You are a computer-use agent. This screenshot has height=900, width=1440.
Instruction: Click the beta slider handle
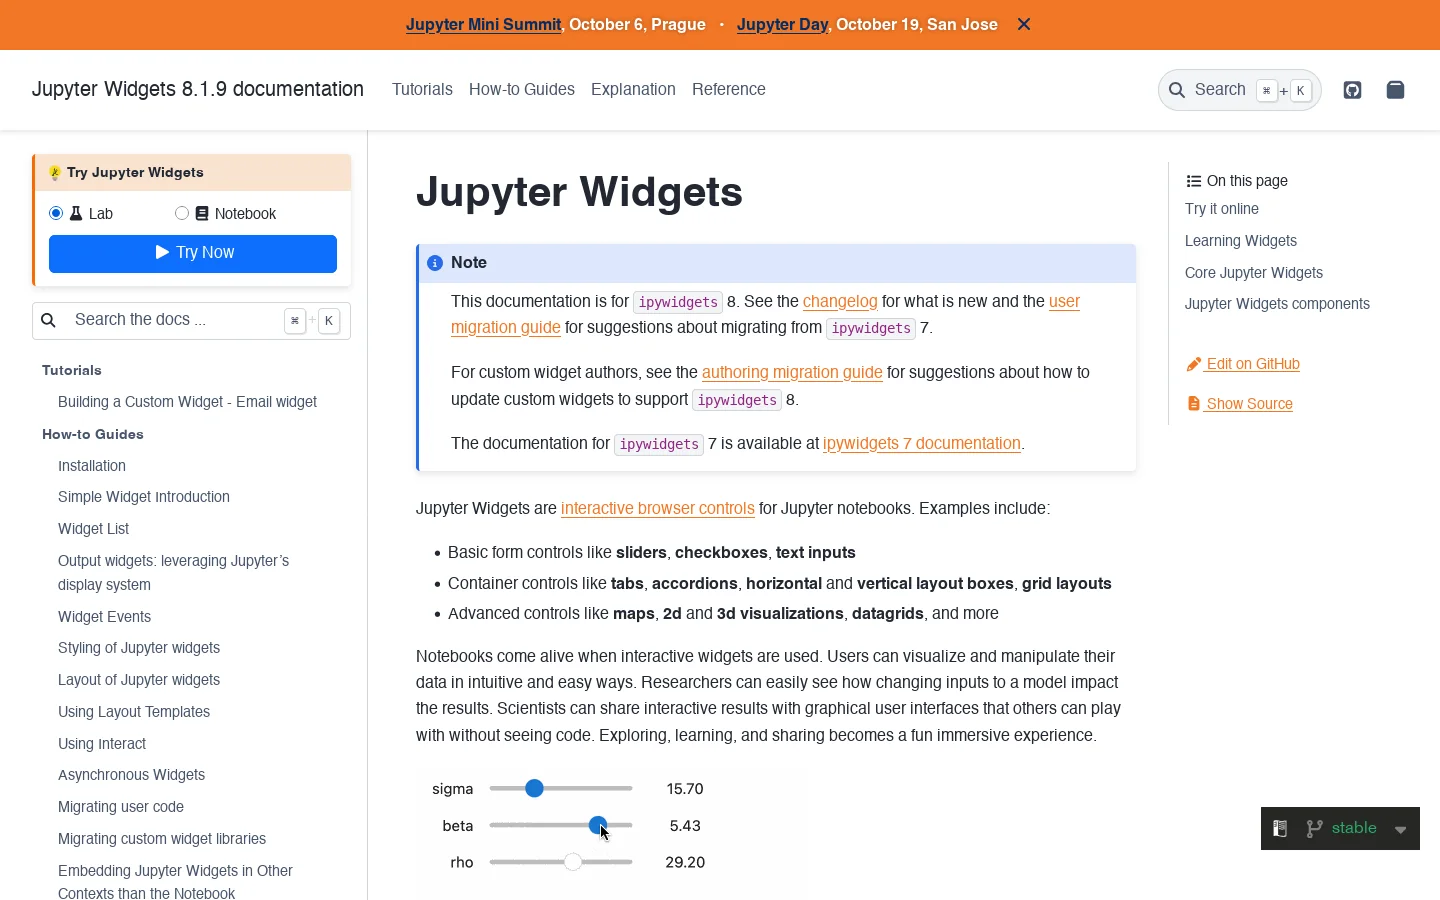point(598,825)
